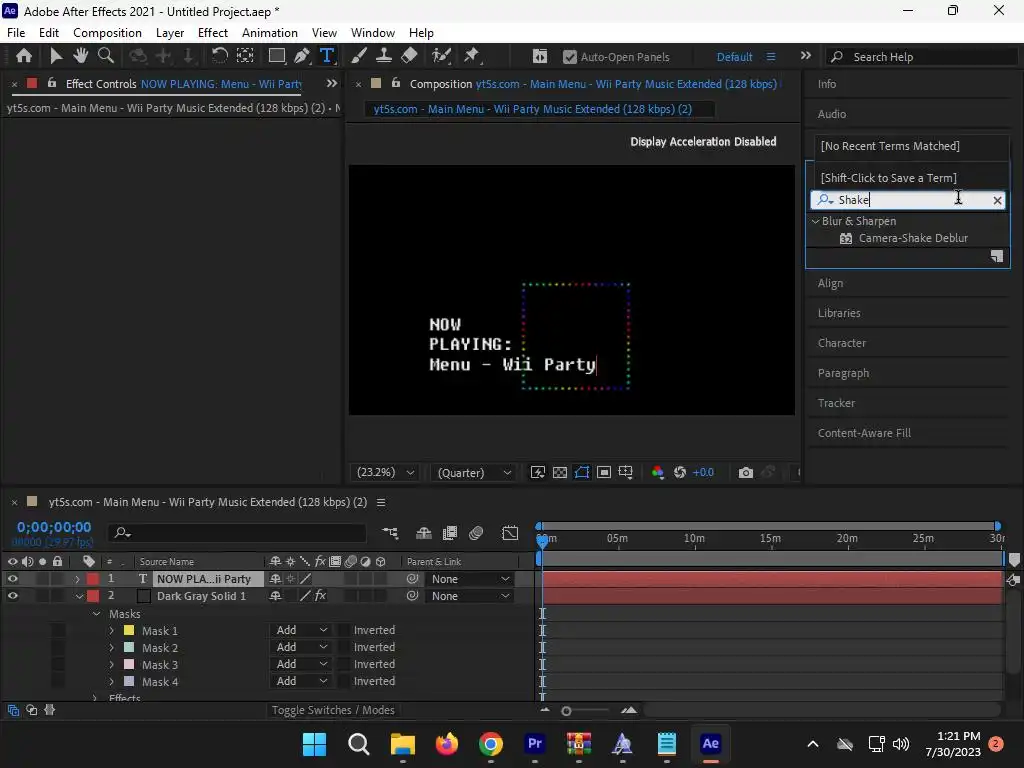Screen dimensions: 1024x768
Task: Select the Rotation tool
Action: pos(219,56)
